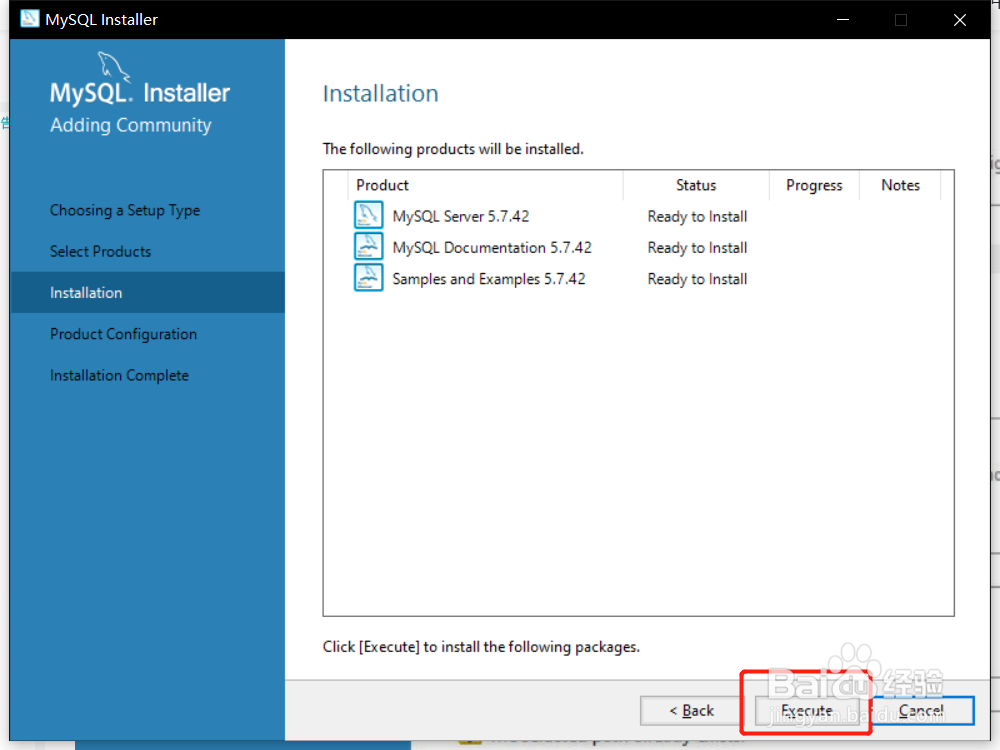Click Execute to install the packages
The width and height of the screenshot is (1000, 750).
[806, 710]
